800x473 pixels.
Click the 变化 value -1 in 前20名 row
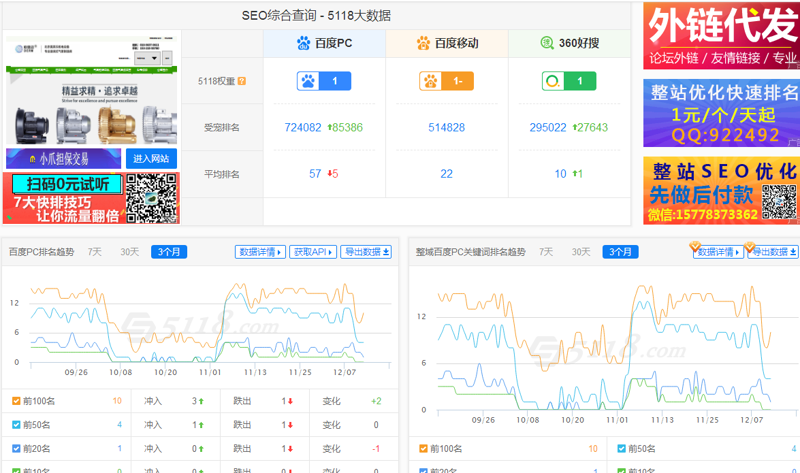pyautogui.click(x=376, y=449)
